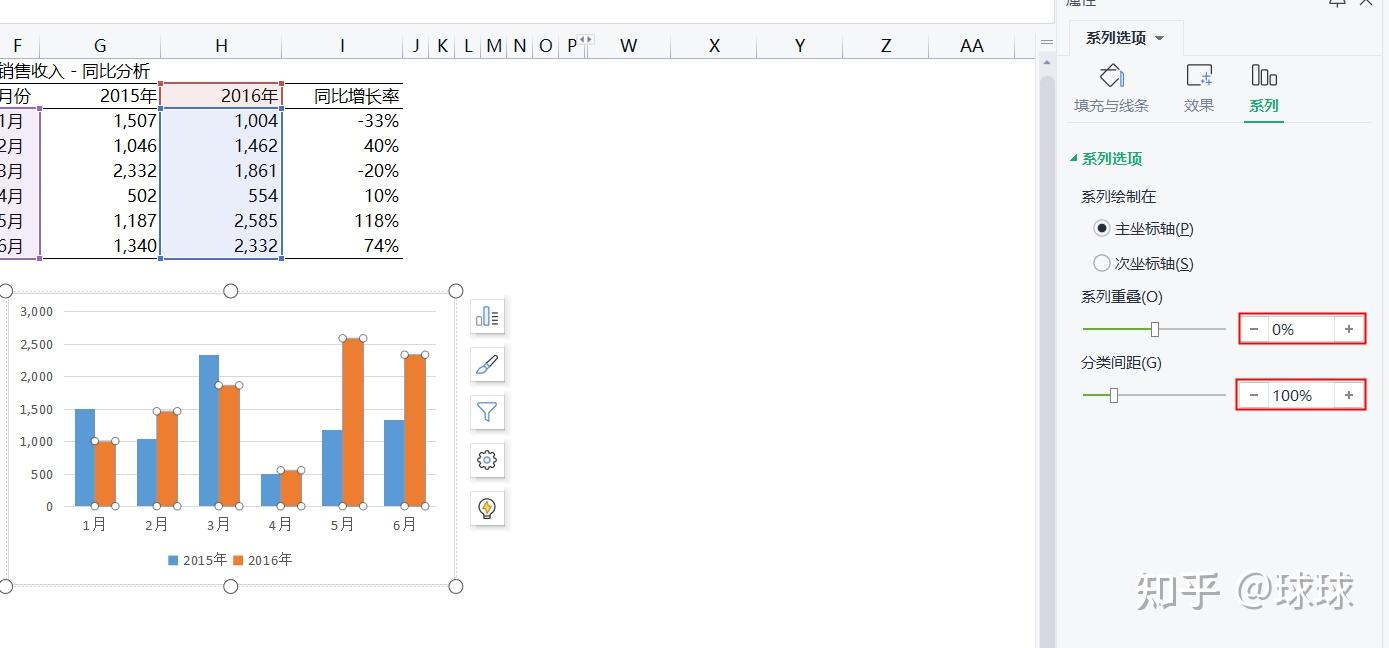This screenshot has width=1389, height=648.
Task: Collapse the 系列选项 section triangle
Action: tap(1074, 158)
